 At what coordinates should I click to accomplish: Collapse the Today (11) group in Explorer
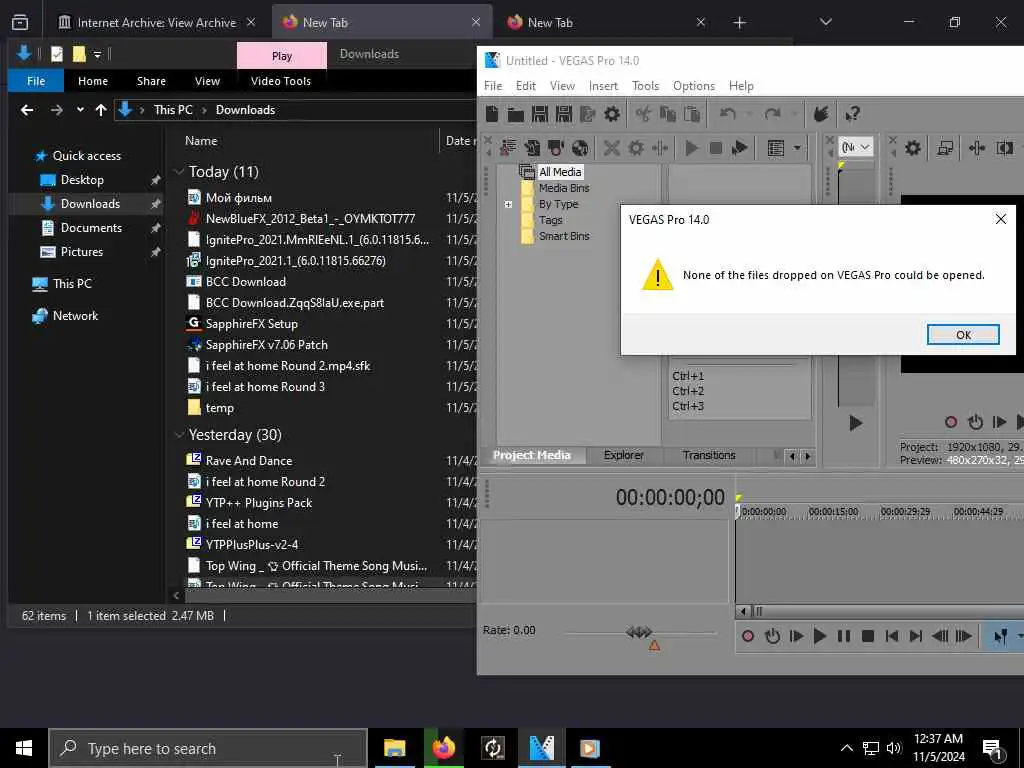pyautogui.click(x=178, y=172)
